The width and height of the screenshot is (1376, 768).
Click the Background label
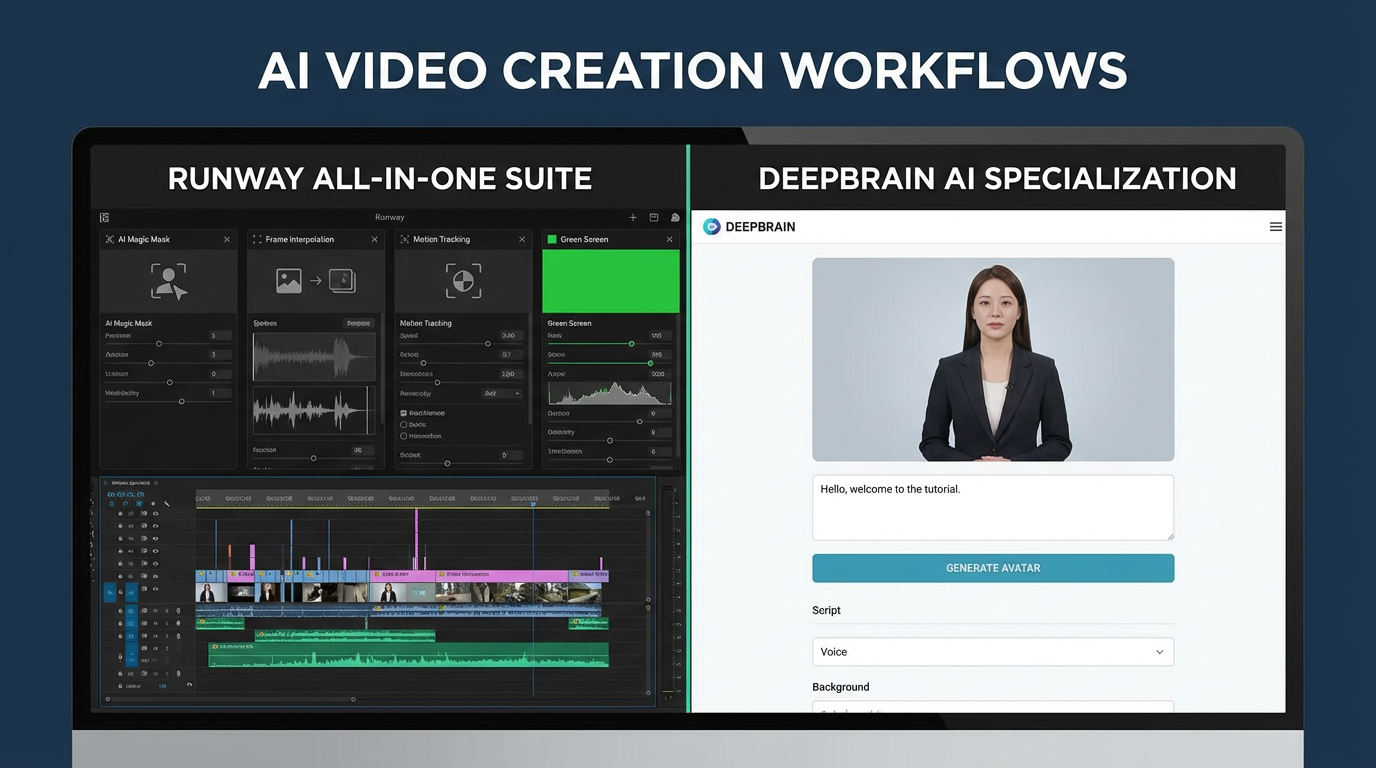coord(840,687)
